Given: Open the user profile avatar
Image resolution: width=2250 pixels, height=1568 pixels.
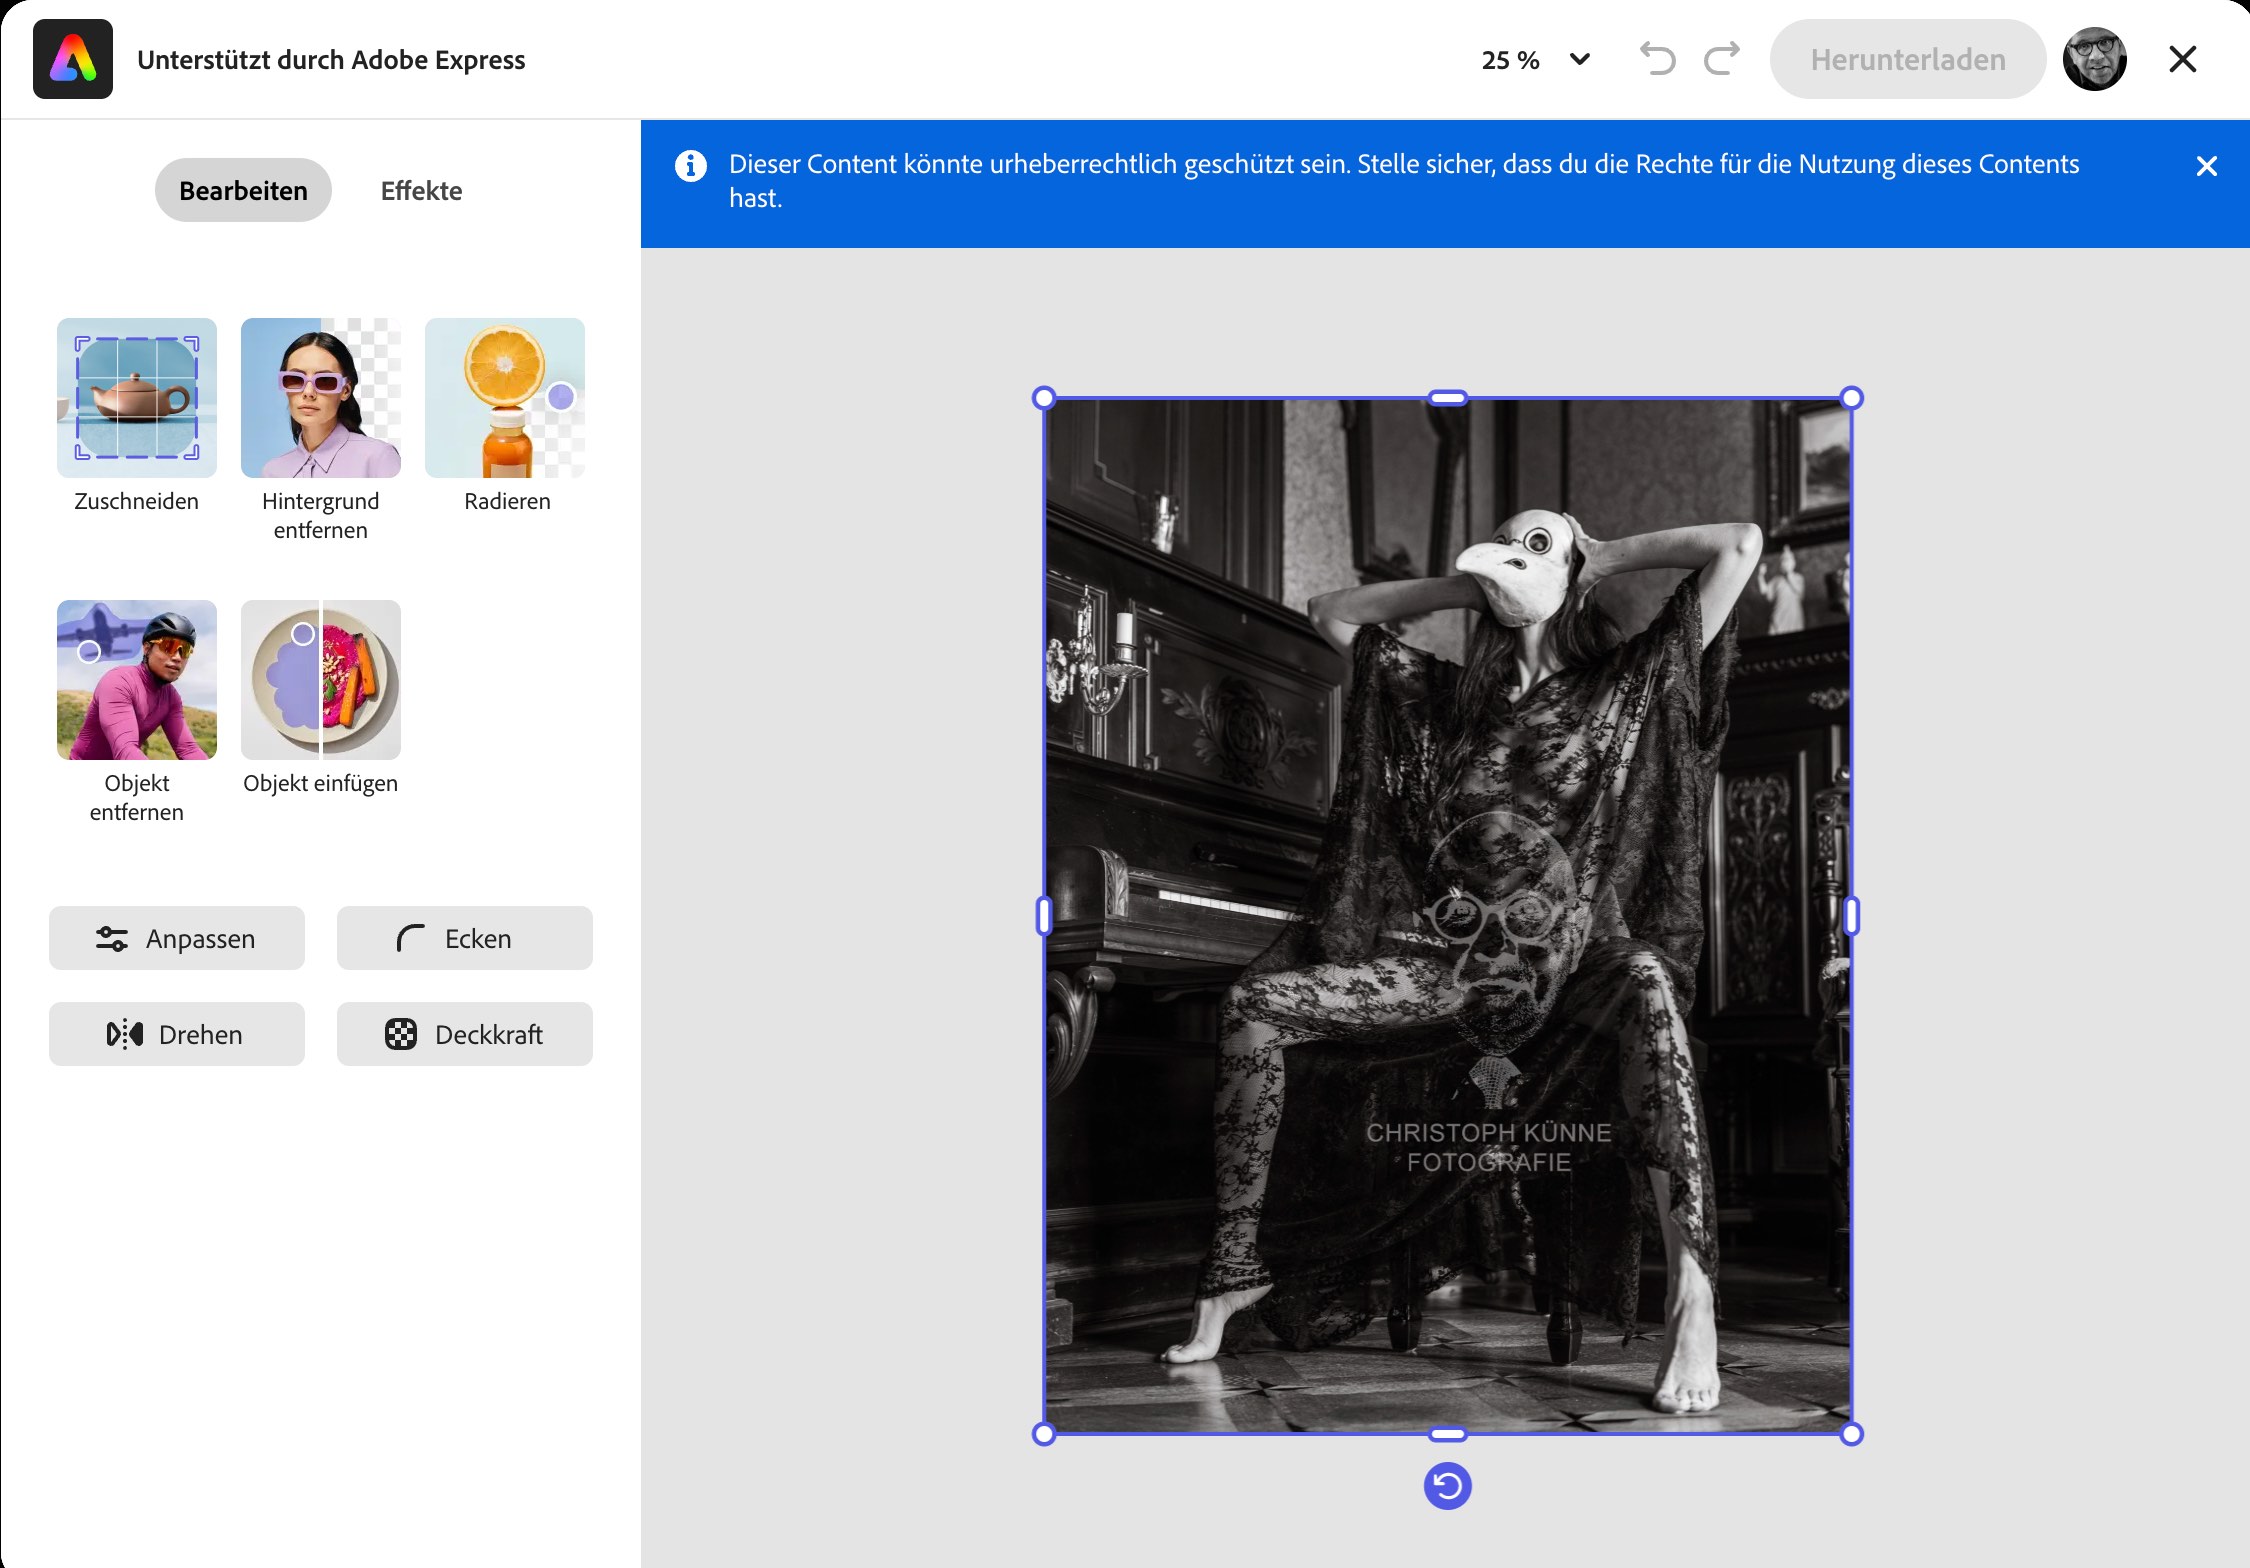Looking at the screenshot, I should [x=2094, y=59].
